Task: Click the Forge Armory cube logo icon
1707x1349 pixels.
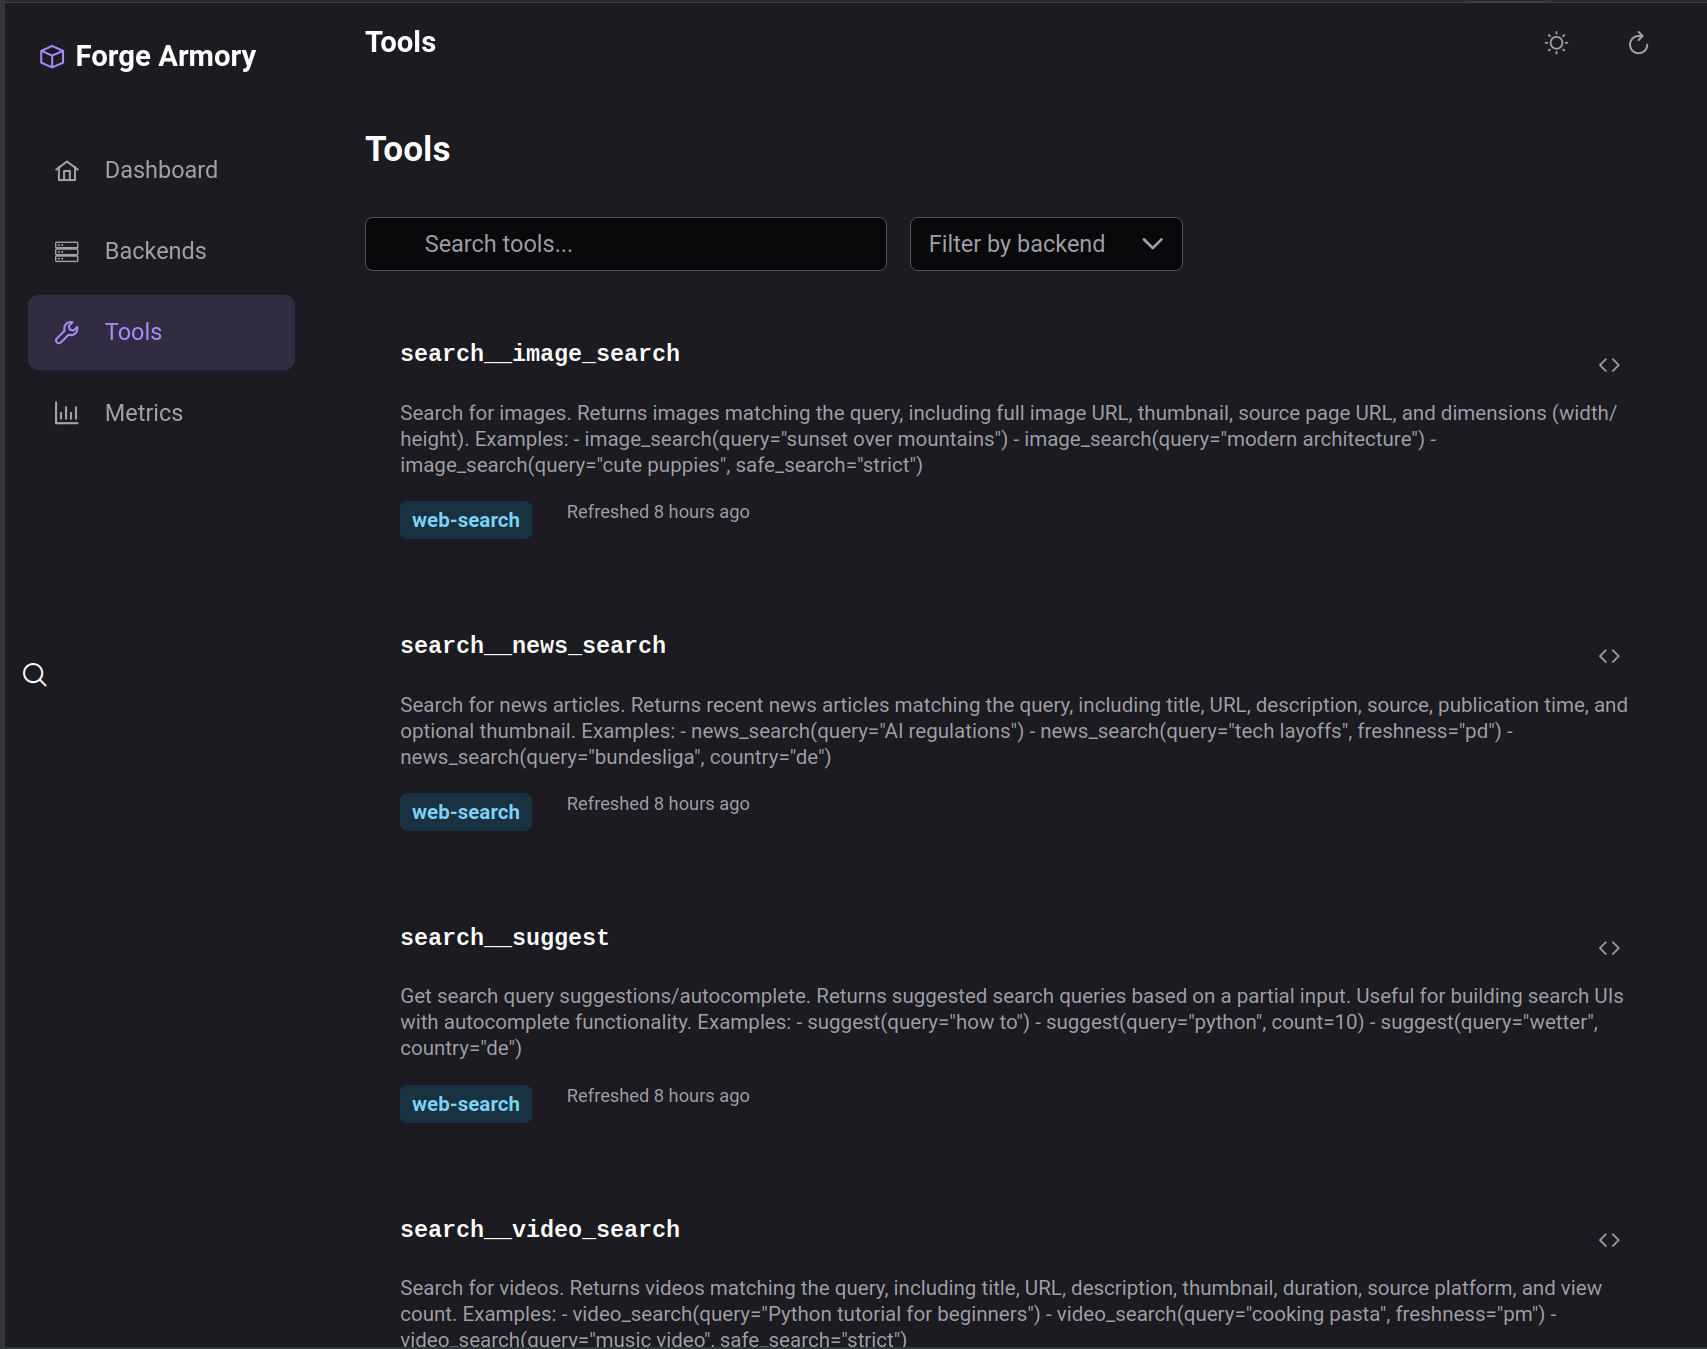Action: click(52, 57)
